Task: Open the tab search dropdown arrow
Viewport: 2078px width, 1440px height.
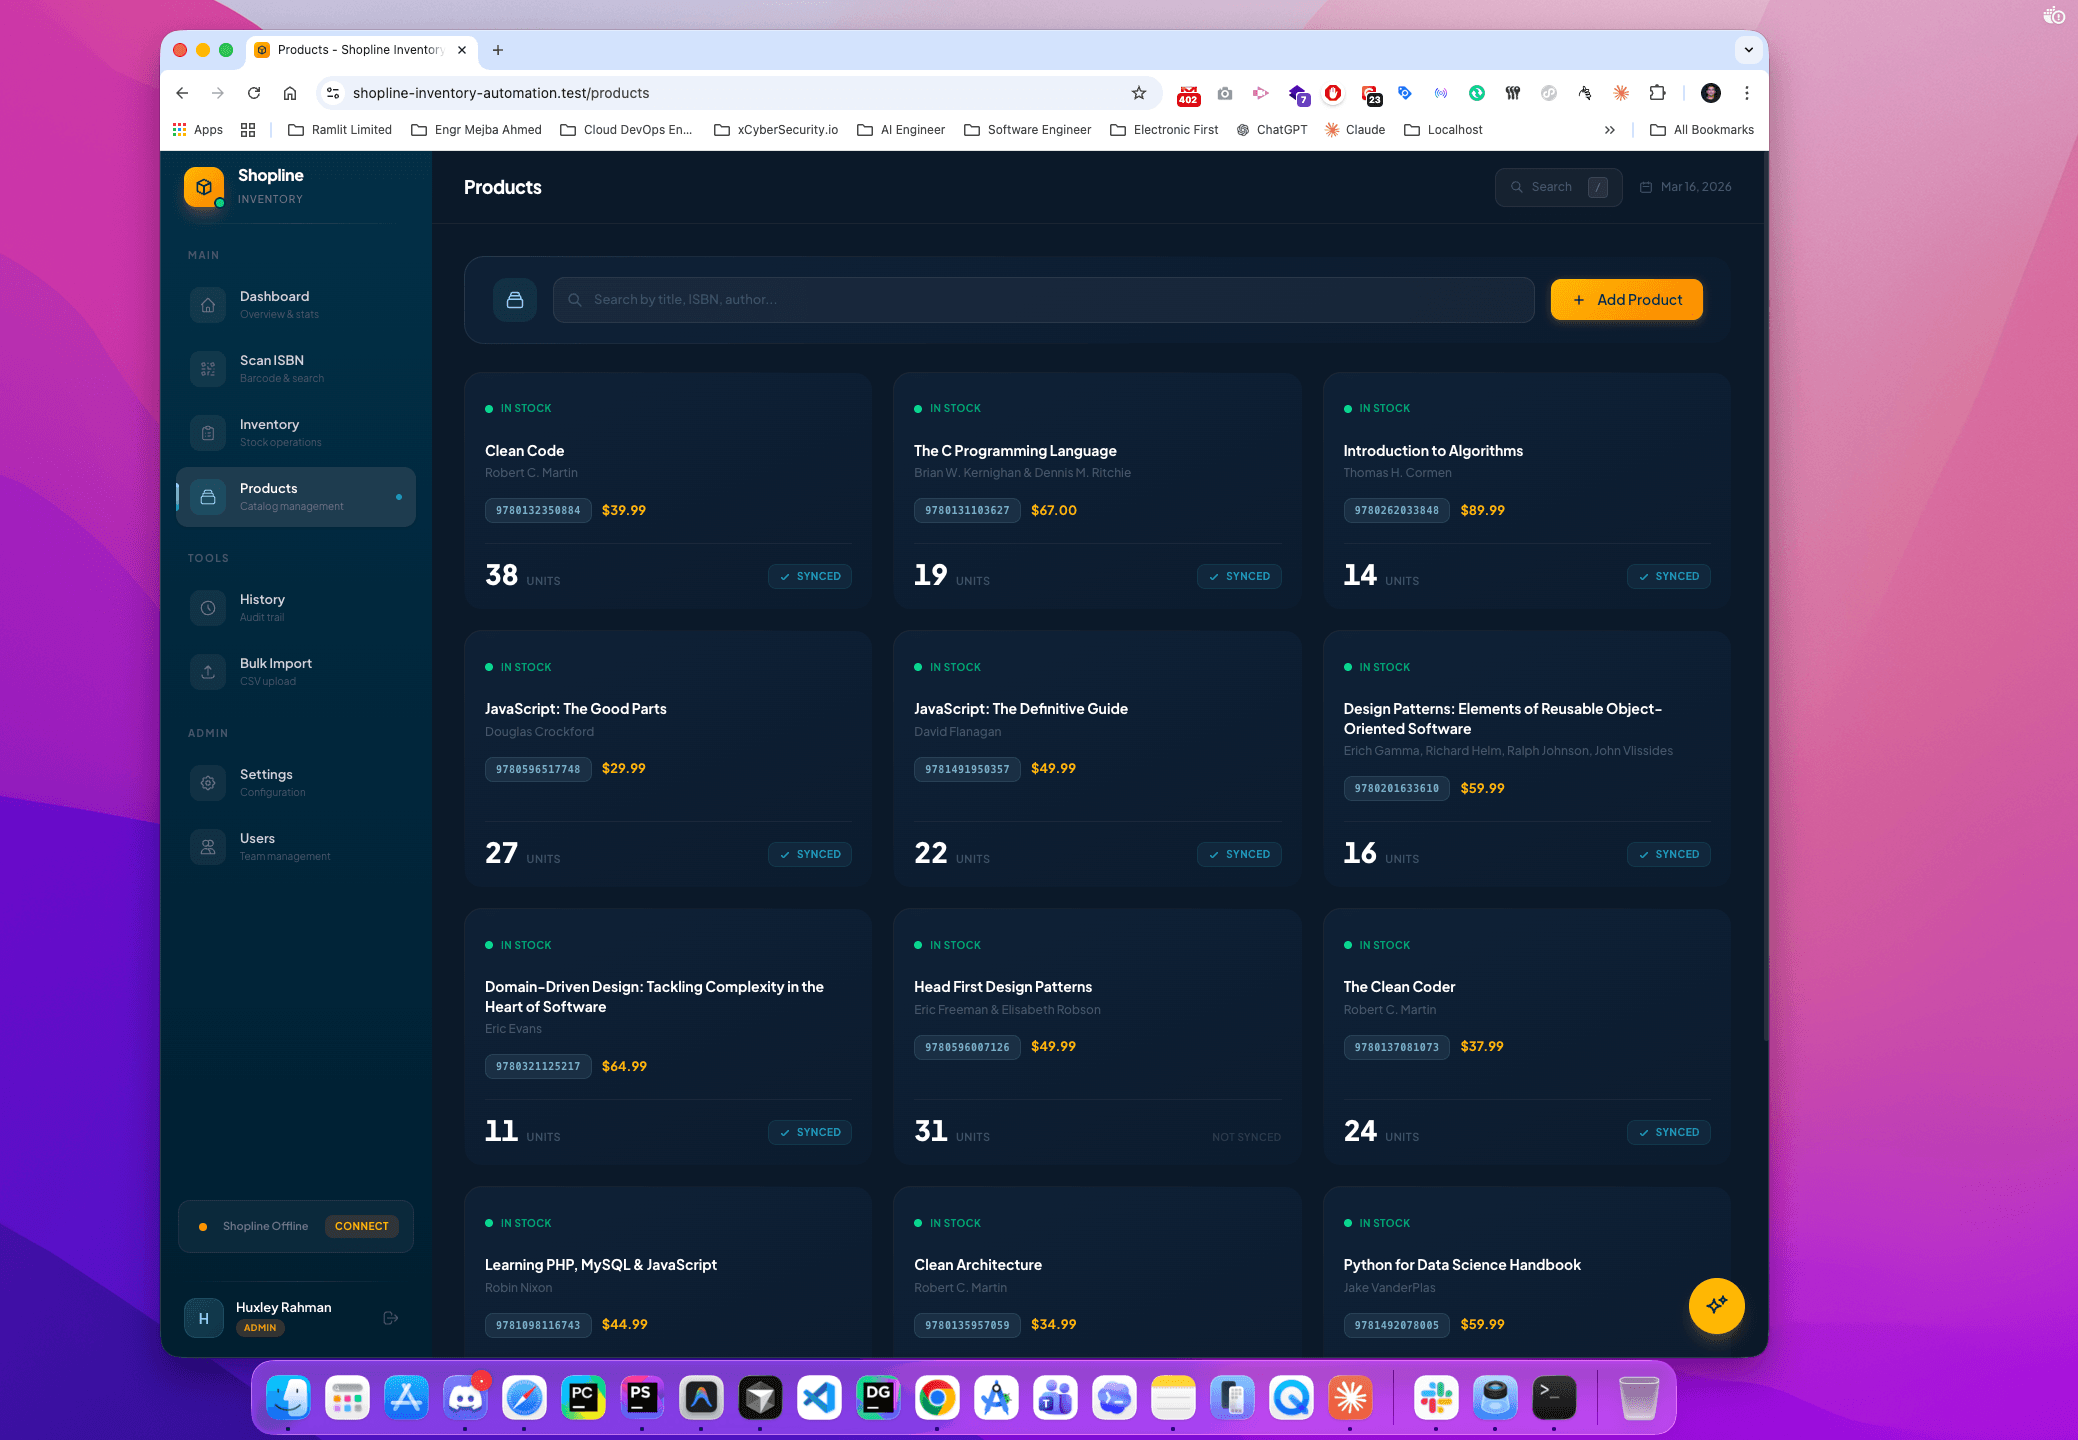Action: 1748,49
